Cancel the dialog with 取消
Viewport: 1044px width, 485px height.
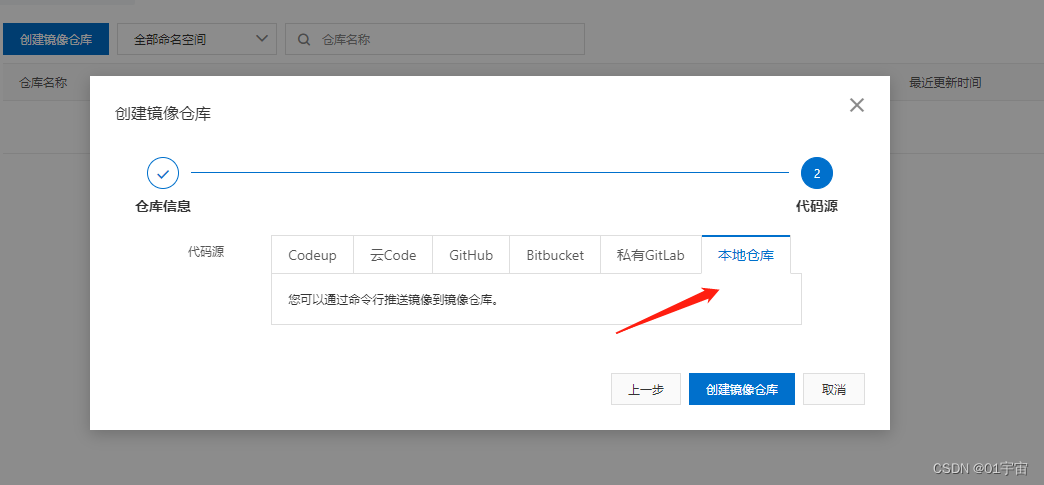click(x=834, y=389)
